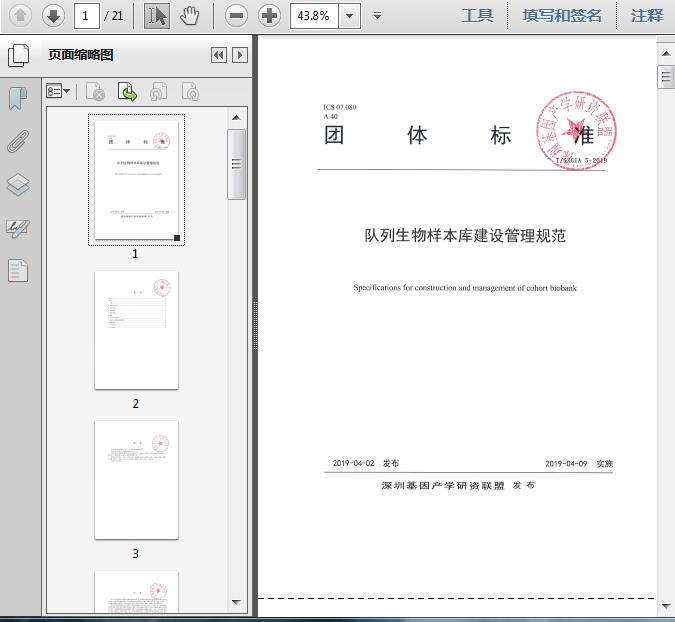Collapse the navigation pane with double-arrow button
The width and height of the screenshot is (675, 622).
coord(219,55)
